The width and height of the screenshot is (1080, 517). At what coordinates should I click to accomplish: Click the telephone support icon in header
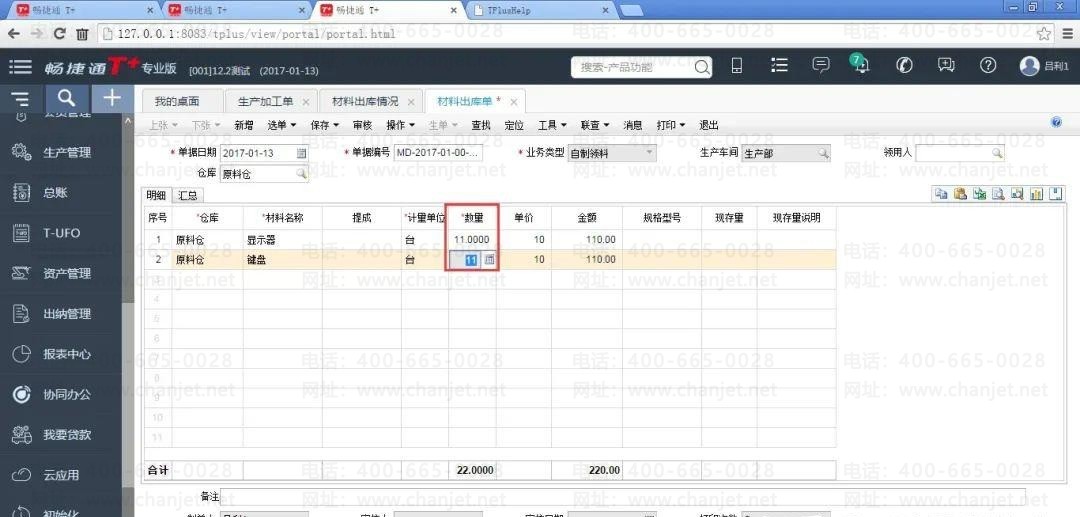pyautogui.click(x=904, y=65)
